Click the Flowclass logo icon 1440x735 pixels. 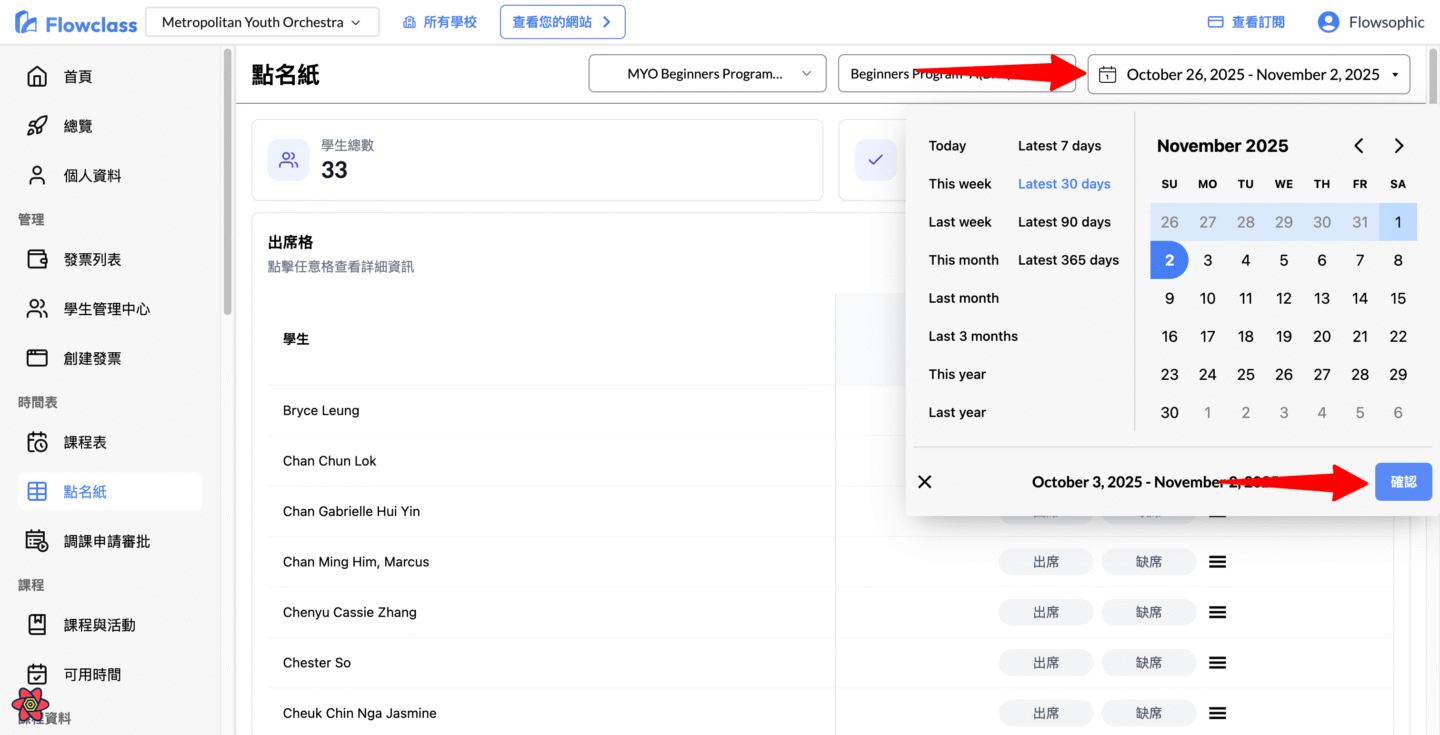(27, 22)
